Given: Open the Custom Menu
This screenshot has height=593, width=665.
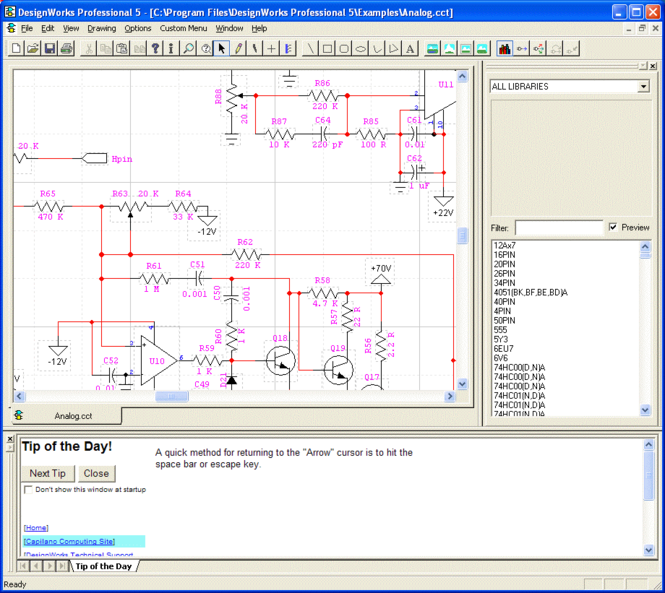Looking at the screenshot, I should (183, 28).
